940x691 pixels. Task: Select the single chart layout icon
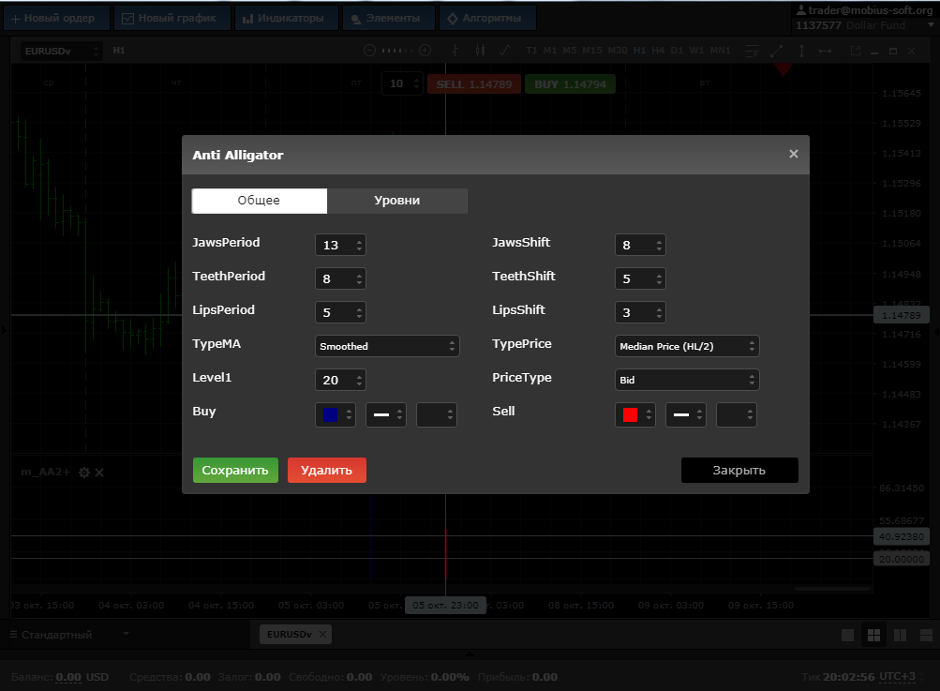coord(848,635)
